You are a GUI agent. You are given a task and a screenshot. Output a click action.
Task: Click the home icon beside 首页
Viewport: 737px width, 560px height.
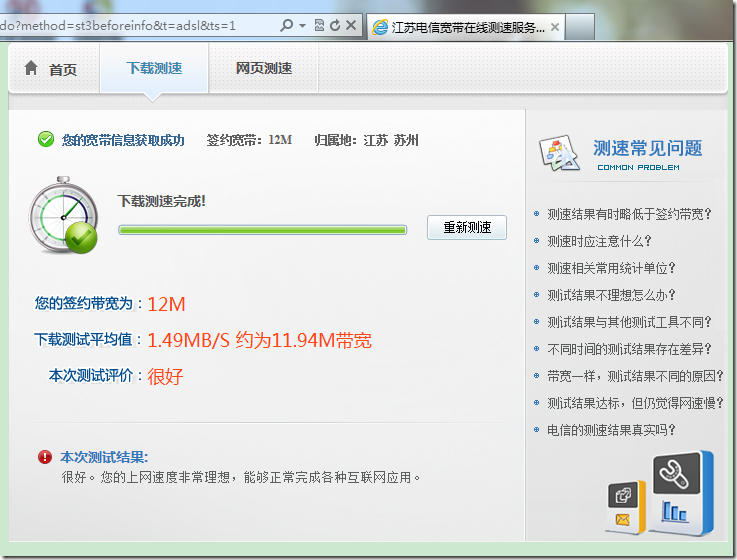[31, 68]
